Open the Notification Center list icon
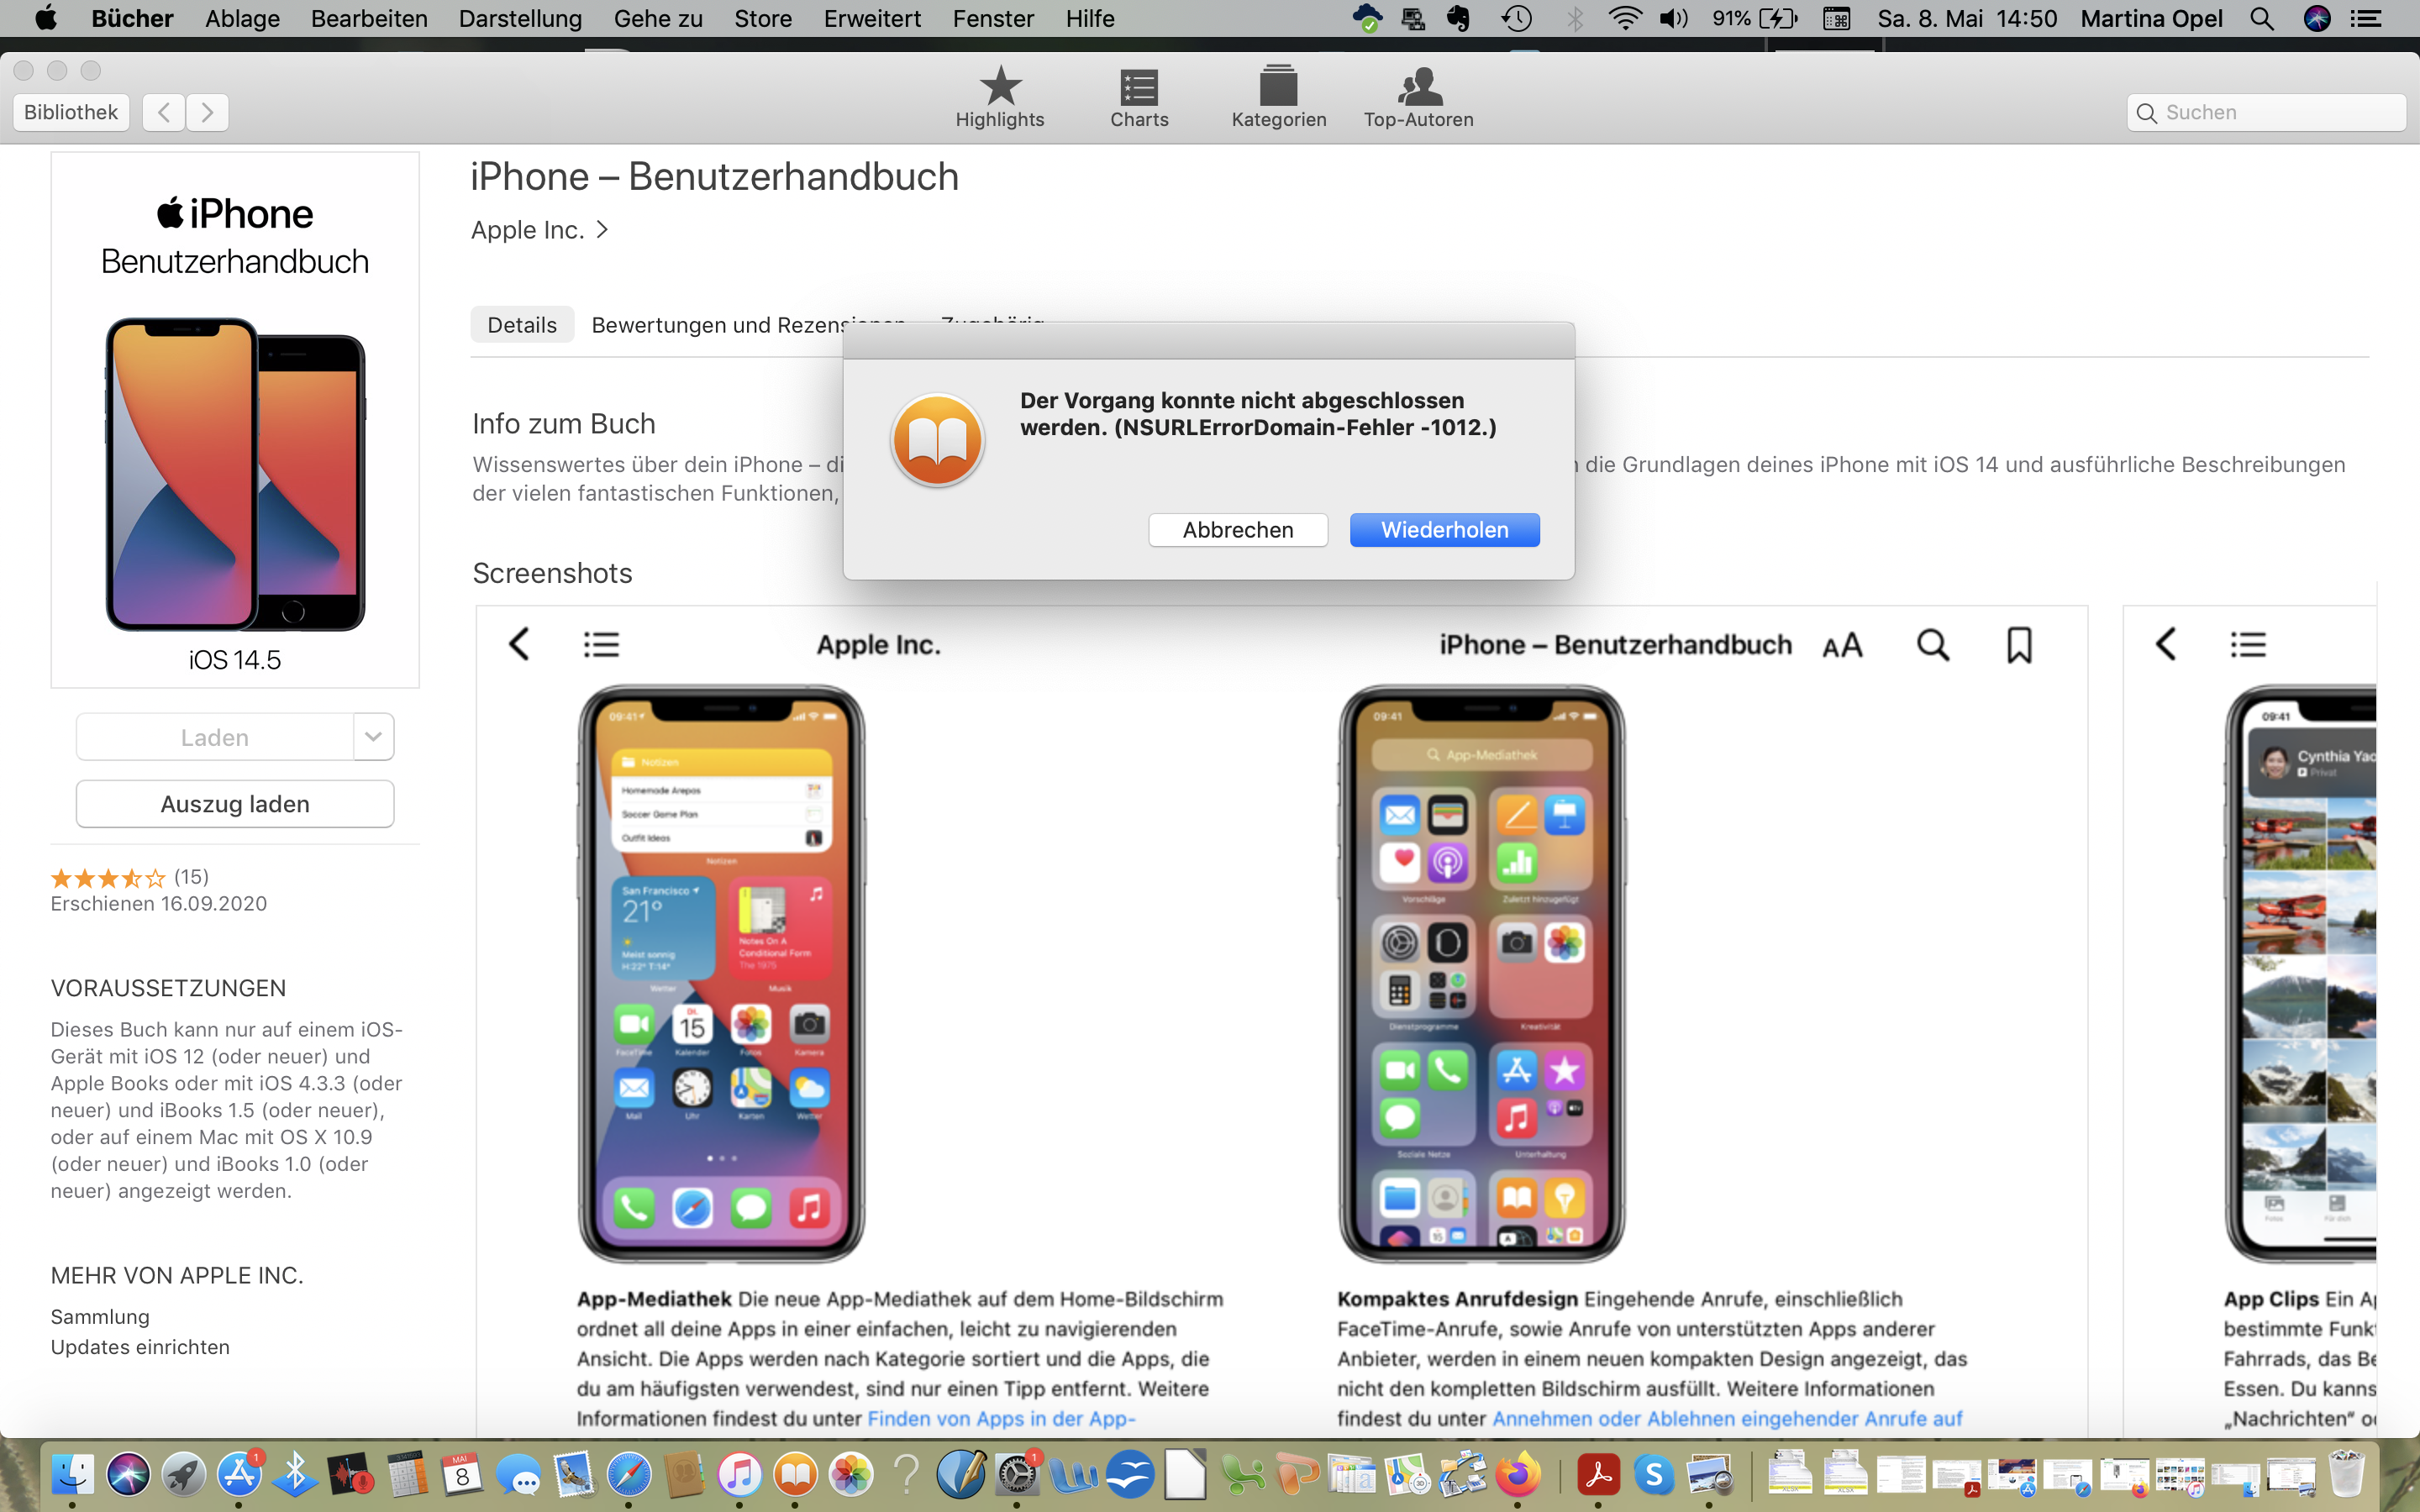The height and width of the screenshot is (1512, 2420). 2365,19
